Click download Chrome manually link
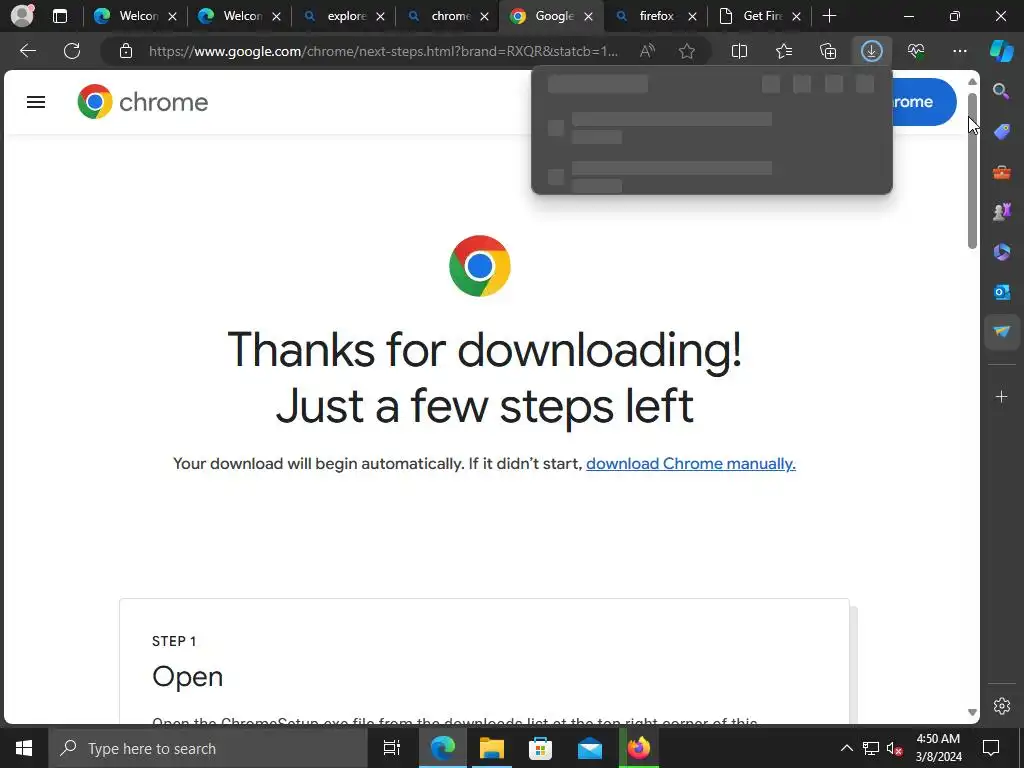Screen dimensions: 1024x768 click(x=691, y=464)
